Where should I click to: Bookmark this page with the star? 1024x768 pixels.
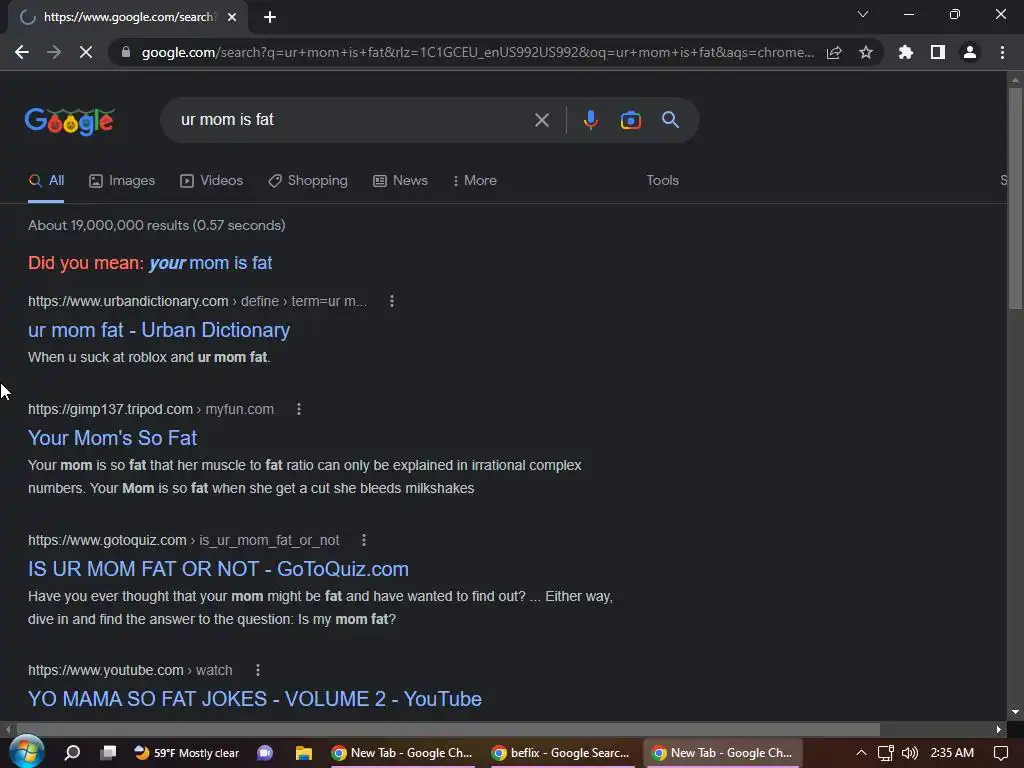click(866, 52)
